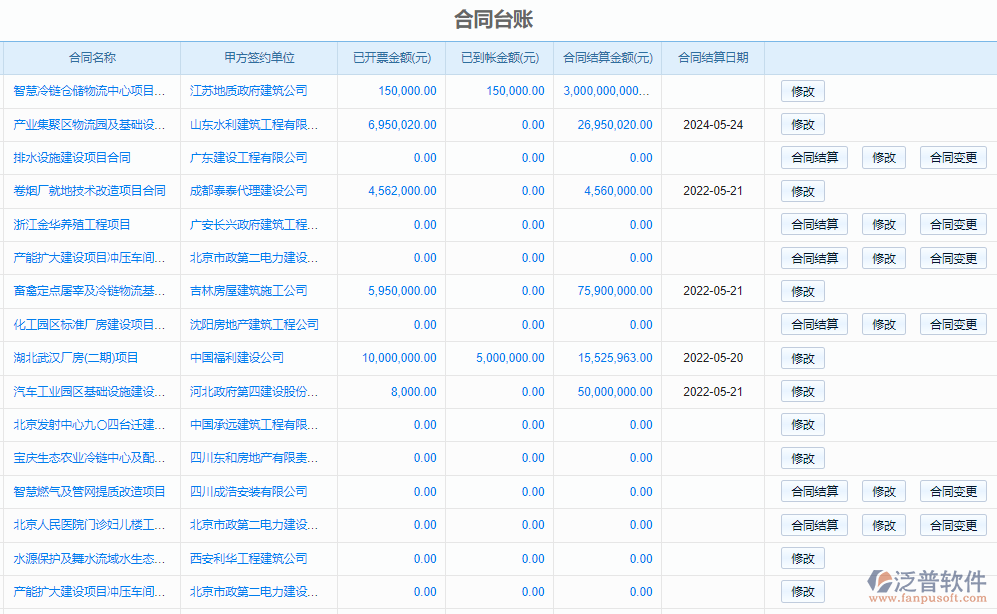The image size is (997, 614).
Task: Click 合同结算 for 化工园区标准厂房建设项目 row
Action: (x=814, y=325)
